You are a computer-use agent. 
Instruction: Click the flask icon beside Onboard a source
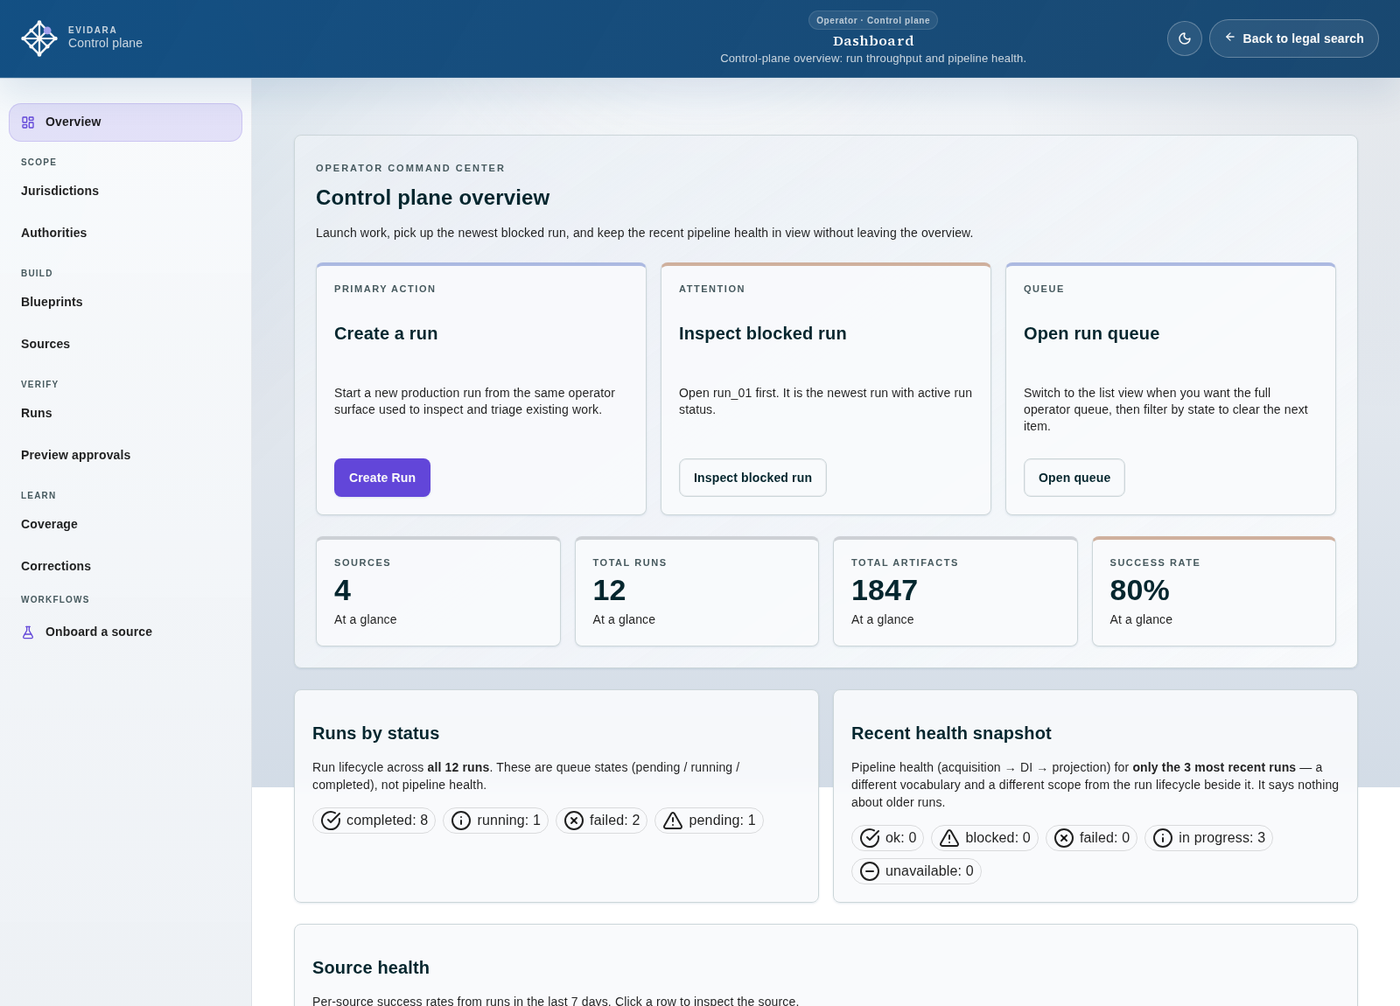[28, 632]
